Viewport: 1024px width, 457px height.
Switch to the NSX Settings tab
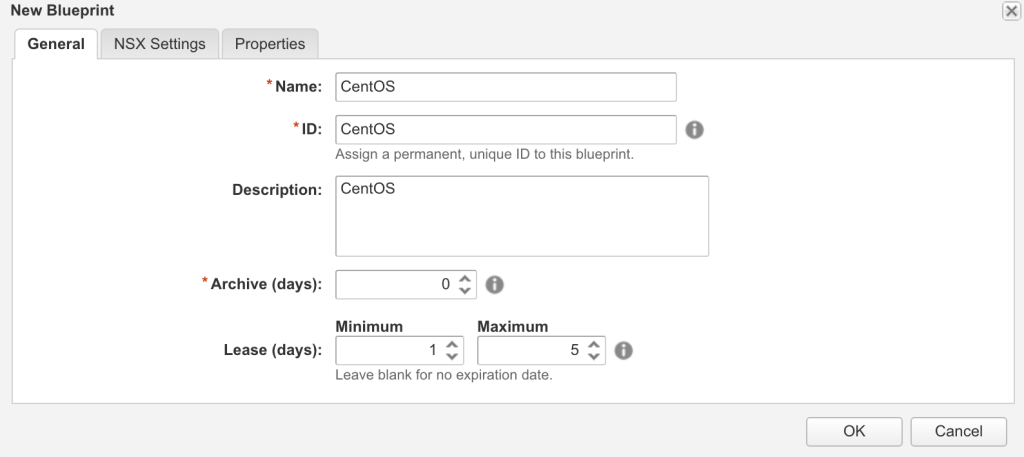pos(160,44)
